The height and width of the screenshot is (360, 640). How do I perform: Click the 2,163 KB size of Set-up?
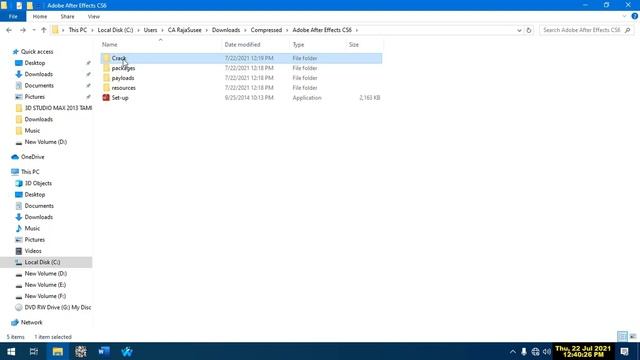coord(369,98)
